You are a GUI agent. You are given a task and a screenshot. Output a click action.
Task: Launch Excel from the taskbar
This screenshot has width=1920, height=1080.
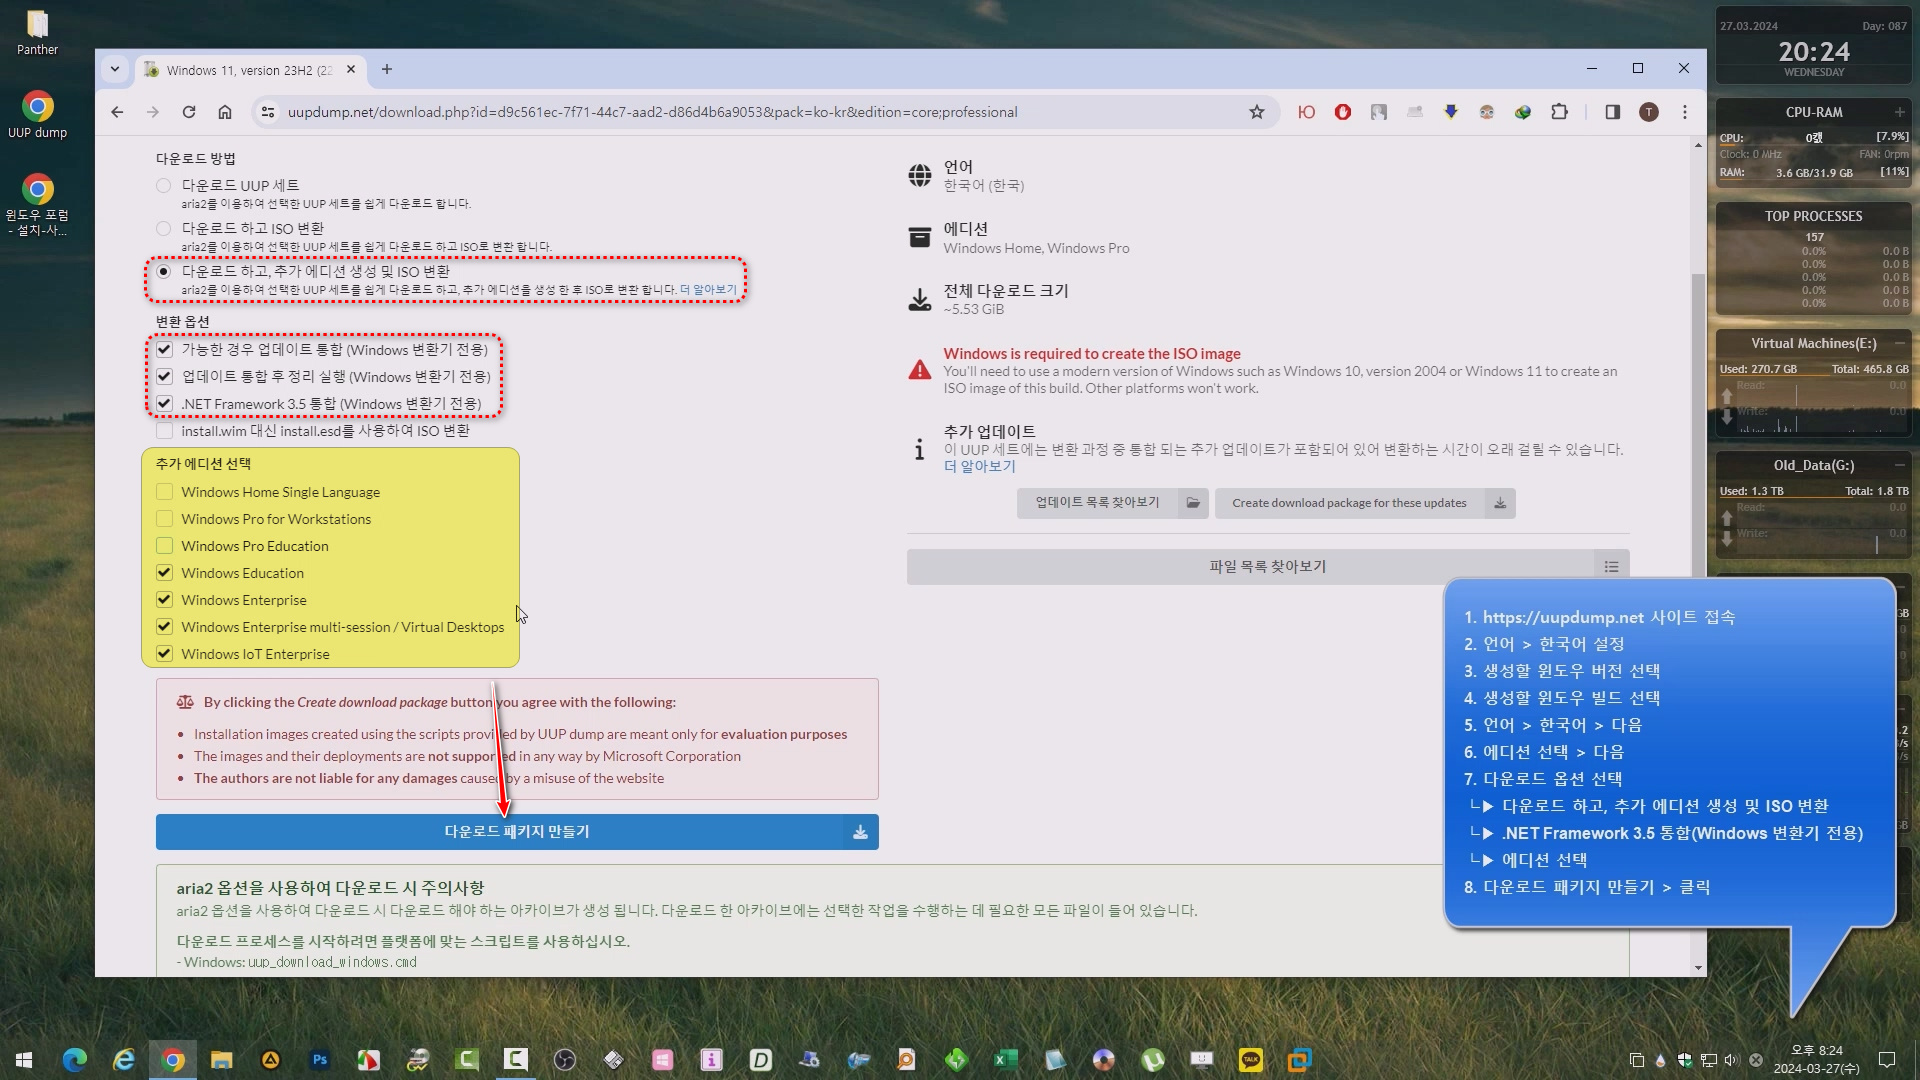click(1006, 1059)
